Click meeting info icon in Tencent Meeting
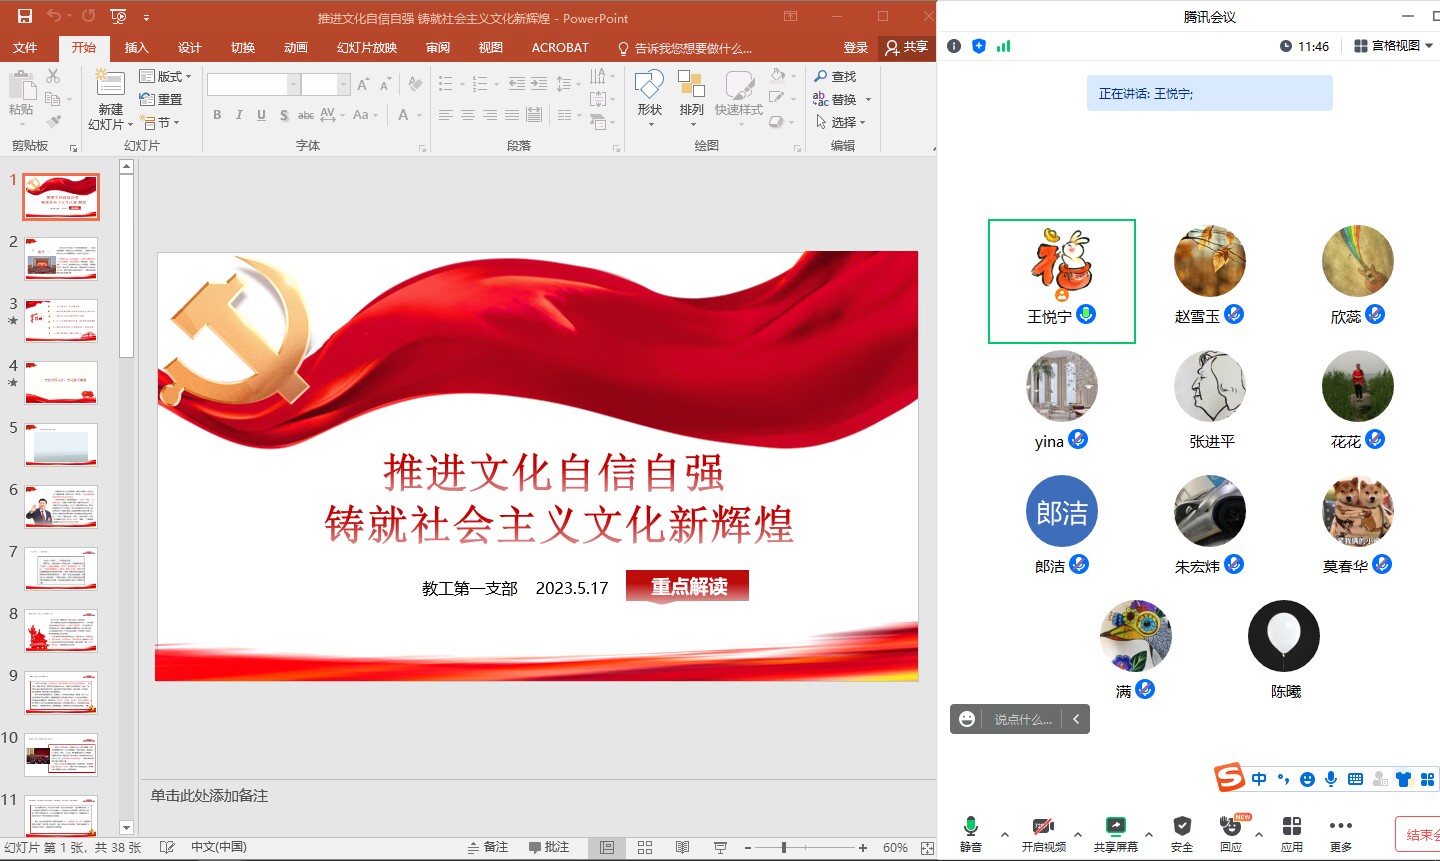Image resolution: width=1440 pixels, height=861 pixels. 954,46
